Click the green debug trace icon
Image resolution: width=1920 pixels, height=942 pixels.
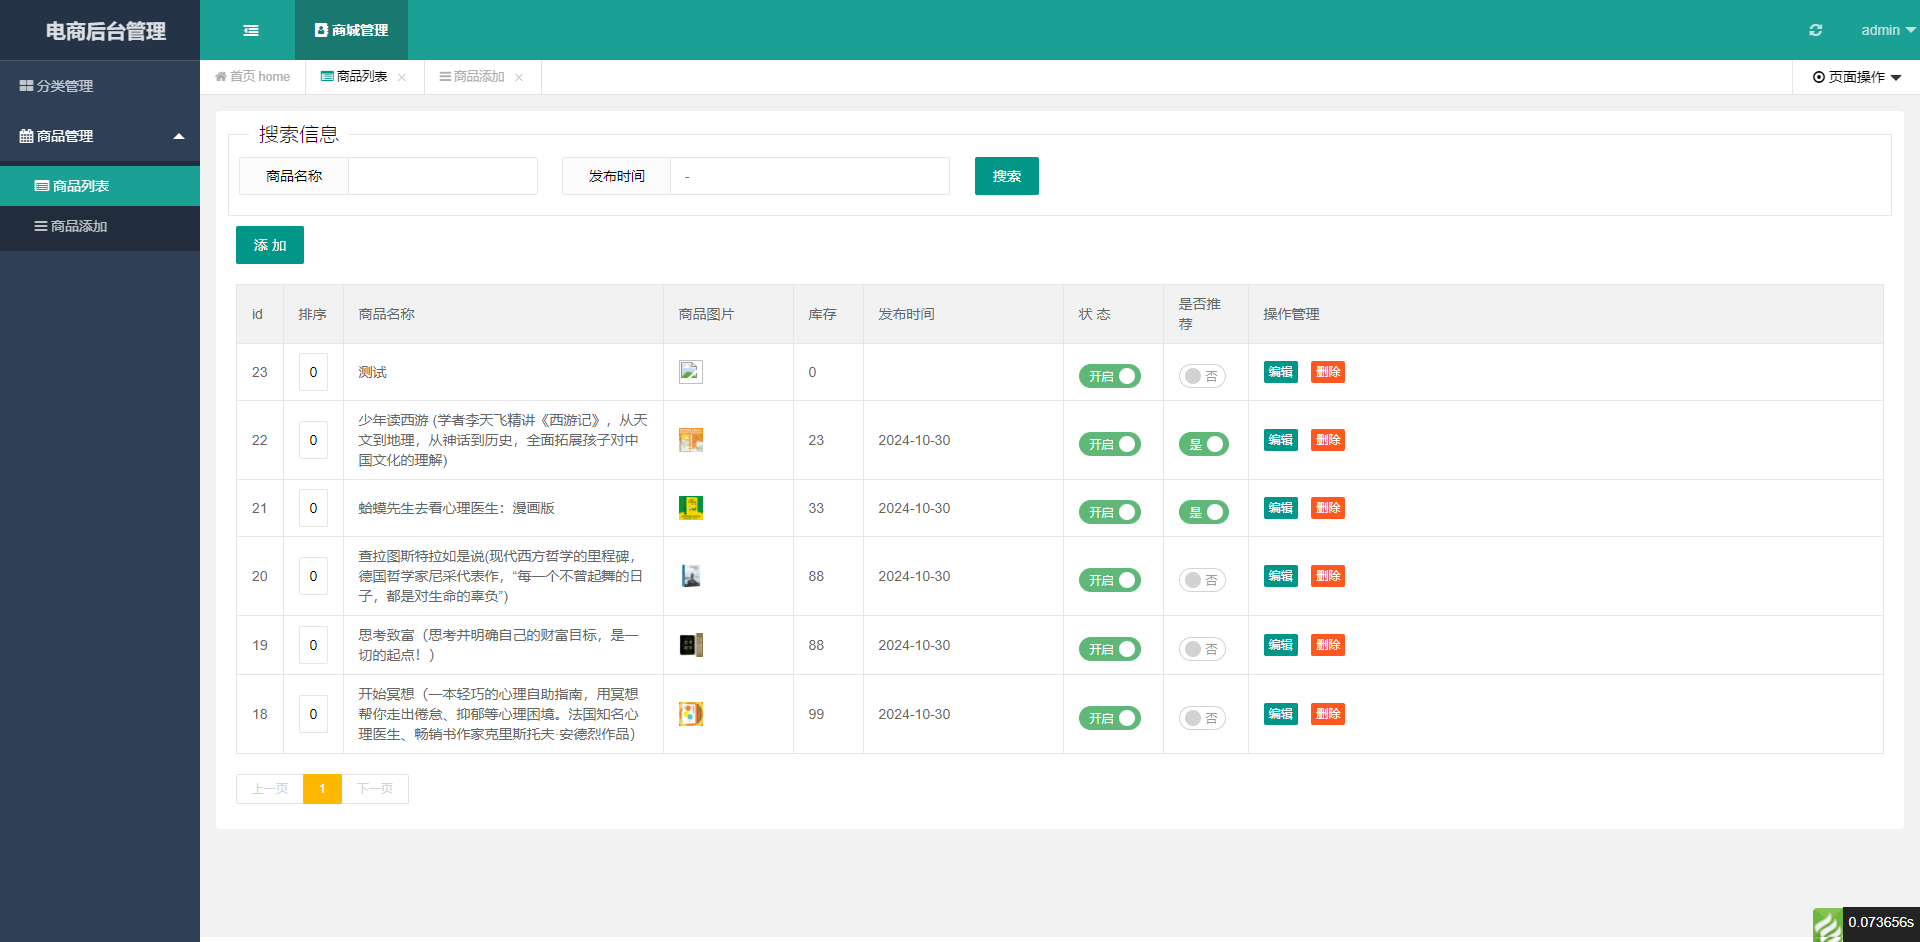pos(1828,925)
